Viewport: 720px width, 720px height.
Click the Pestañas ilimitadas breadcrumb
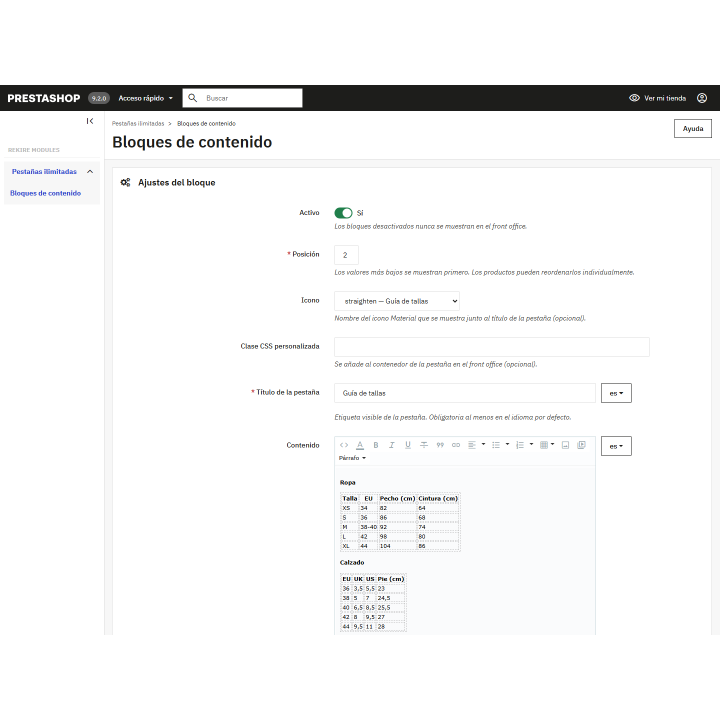point(138,124)
